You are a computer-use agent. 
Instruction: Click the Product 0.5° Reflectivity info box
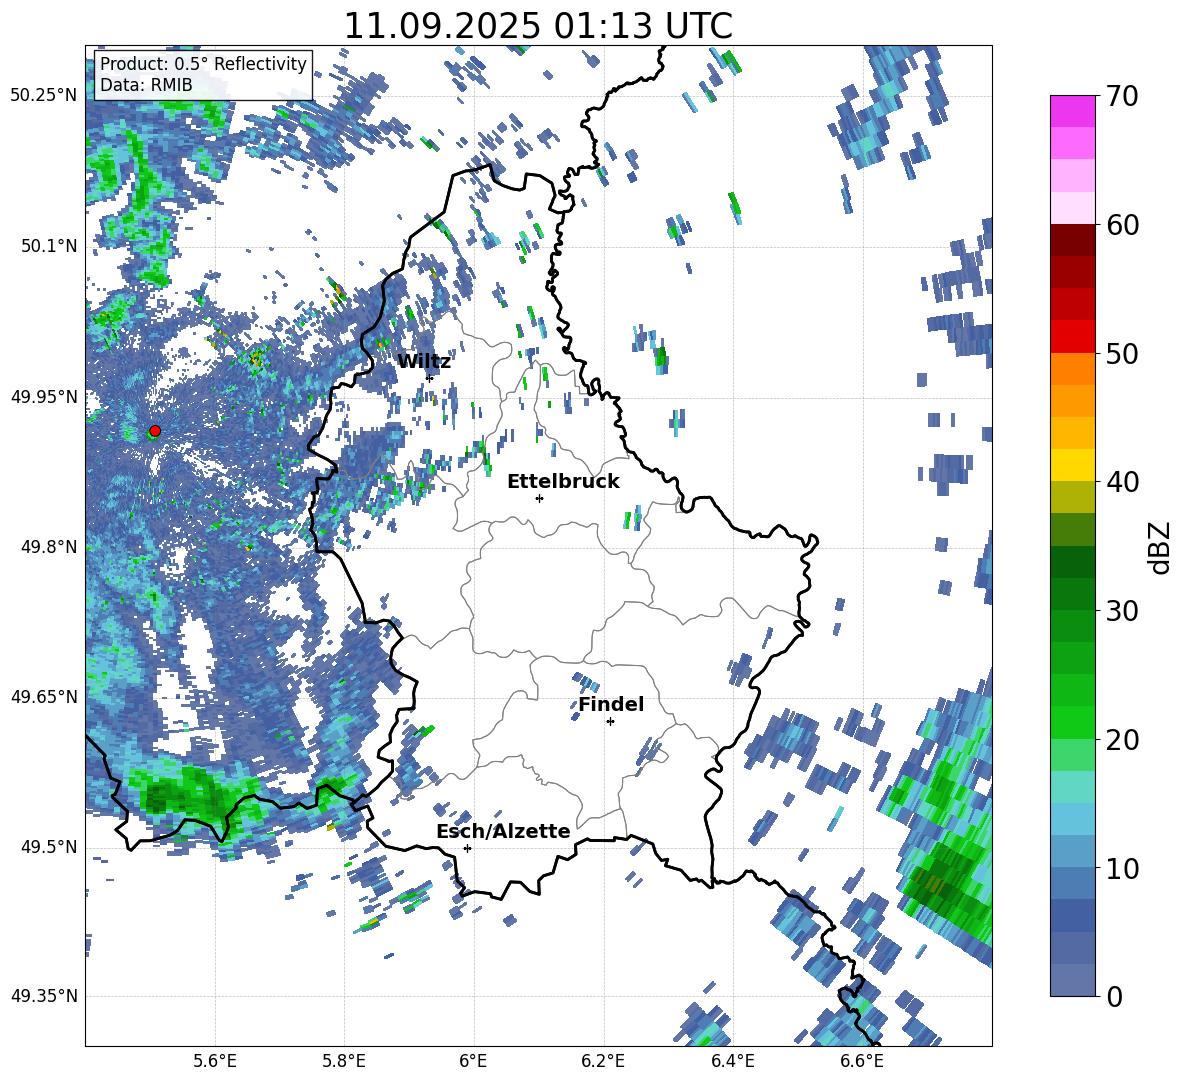pyautogui.click(x=203, y=74)
